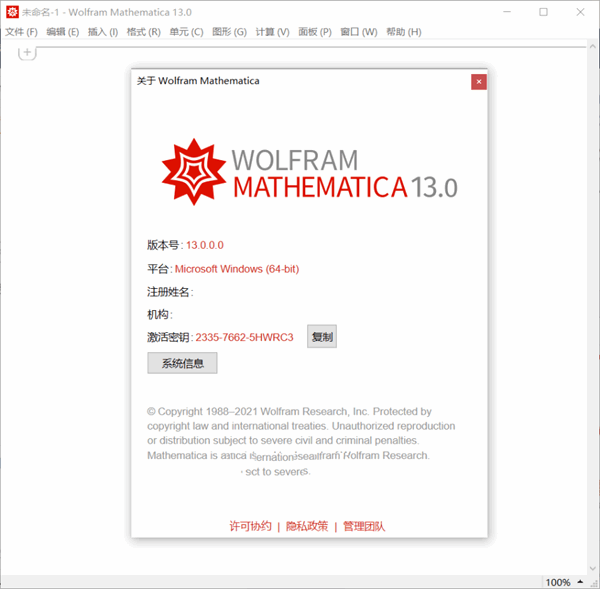Image resolution: width=600 pixels, height=589 pixels.
Task: Open the 单元 (C) menu
Action: pos(185,32)
